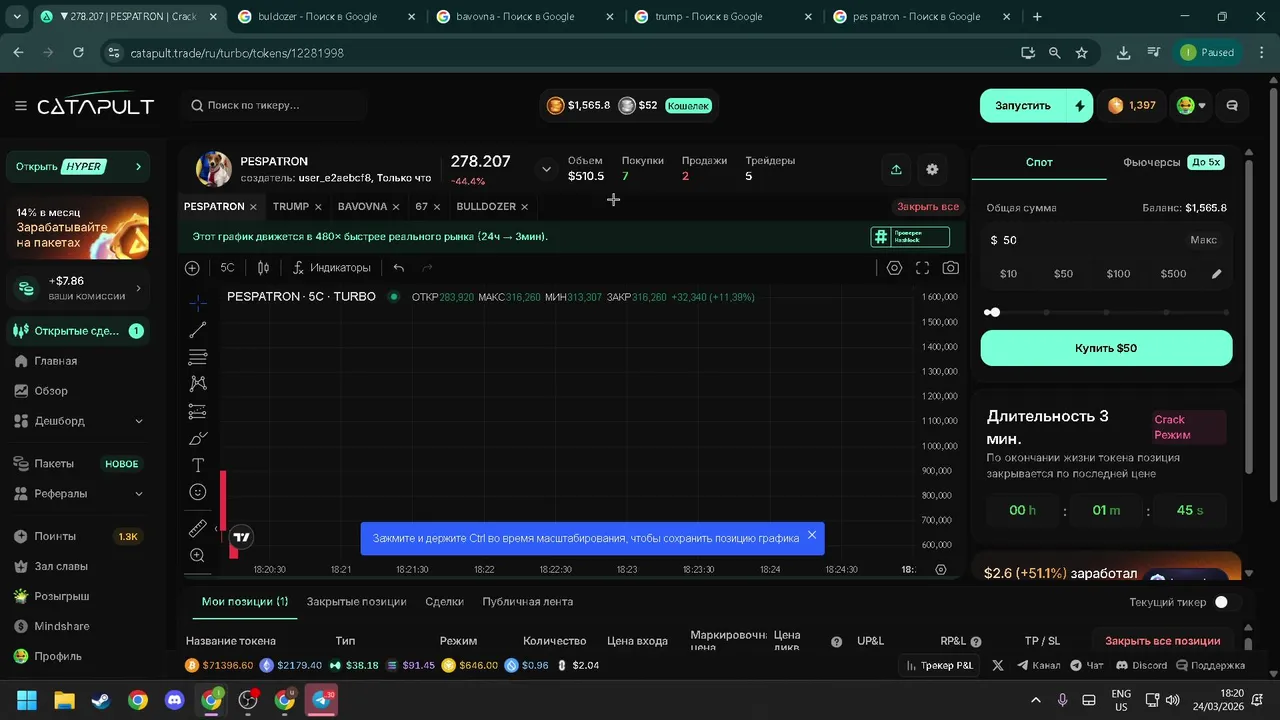Select the forecasting position tool
Viewport: 1280px width, 720px height.
tap(198, 411)
